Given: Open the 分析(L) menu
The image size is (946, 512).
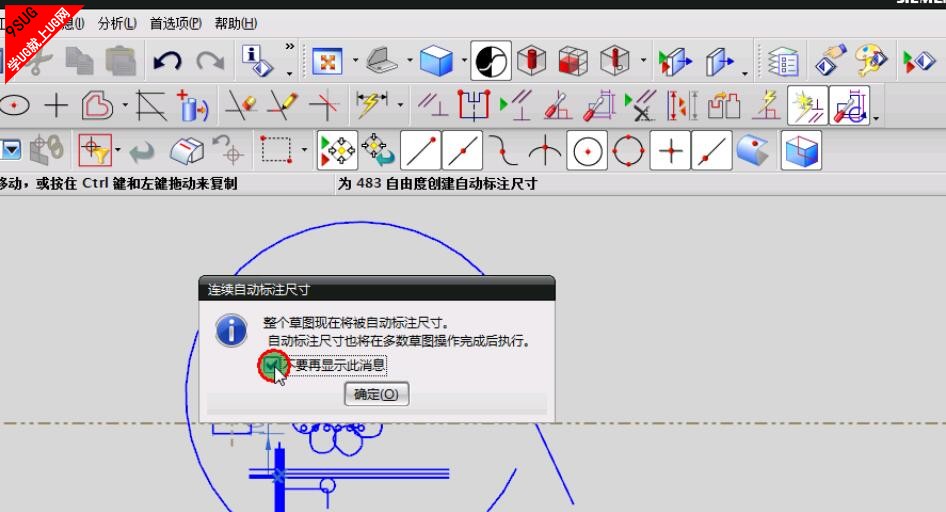Looking at the screenshot, I should point(118,24).
